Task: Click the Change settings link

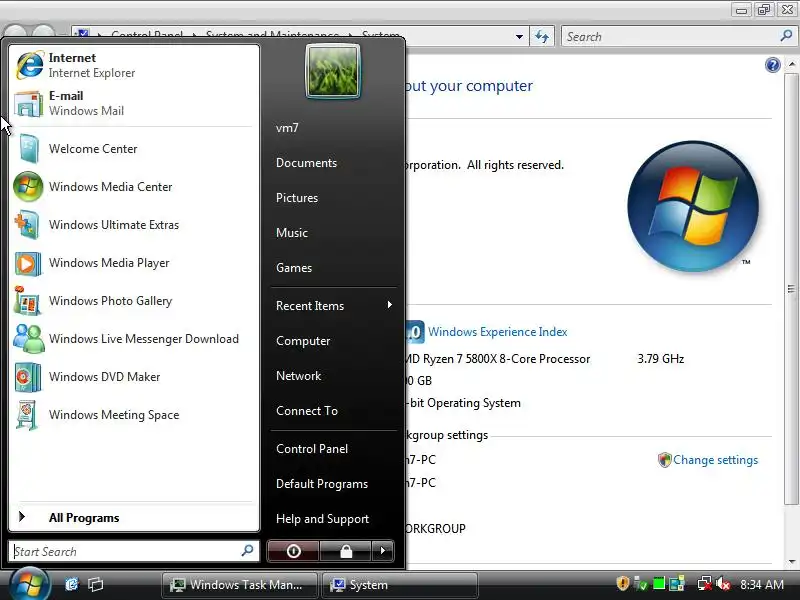Action: (x=715, y=460)
